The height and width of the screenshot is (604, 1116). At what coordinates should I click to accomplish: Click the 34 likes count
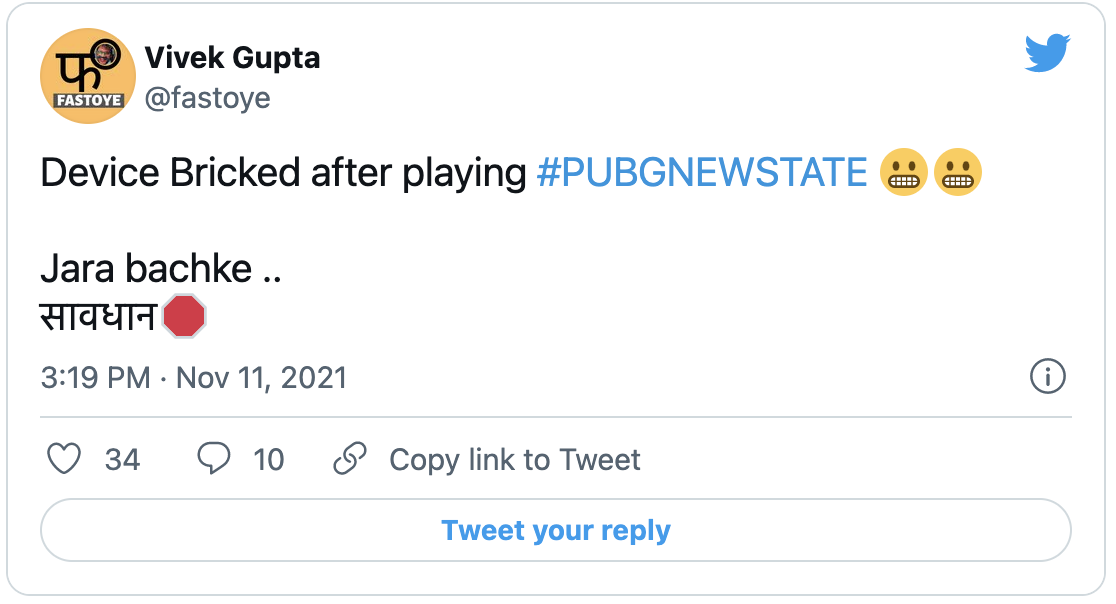[x=122, y=460]
